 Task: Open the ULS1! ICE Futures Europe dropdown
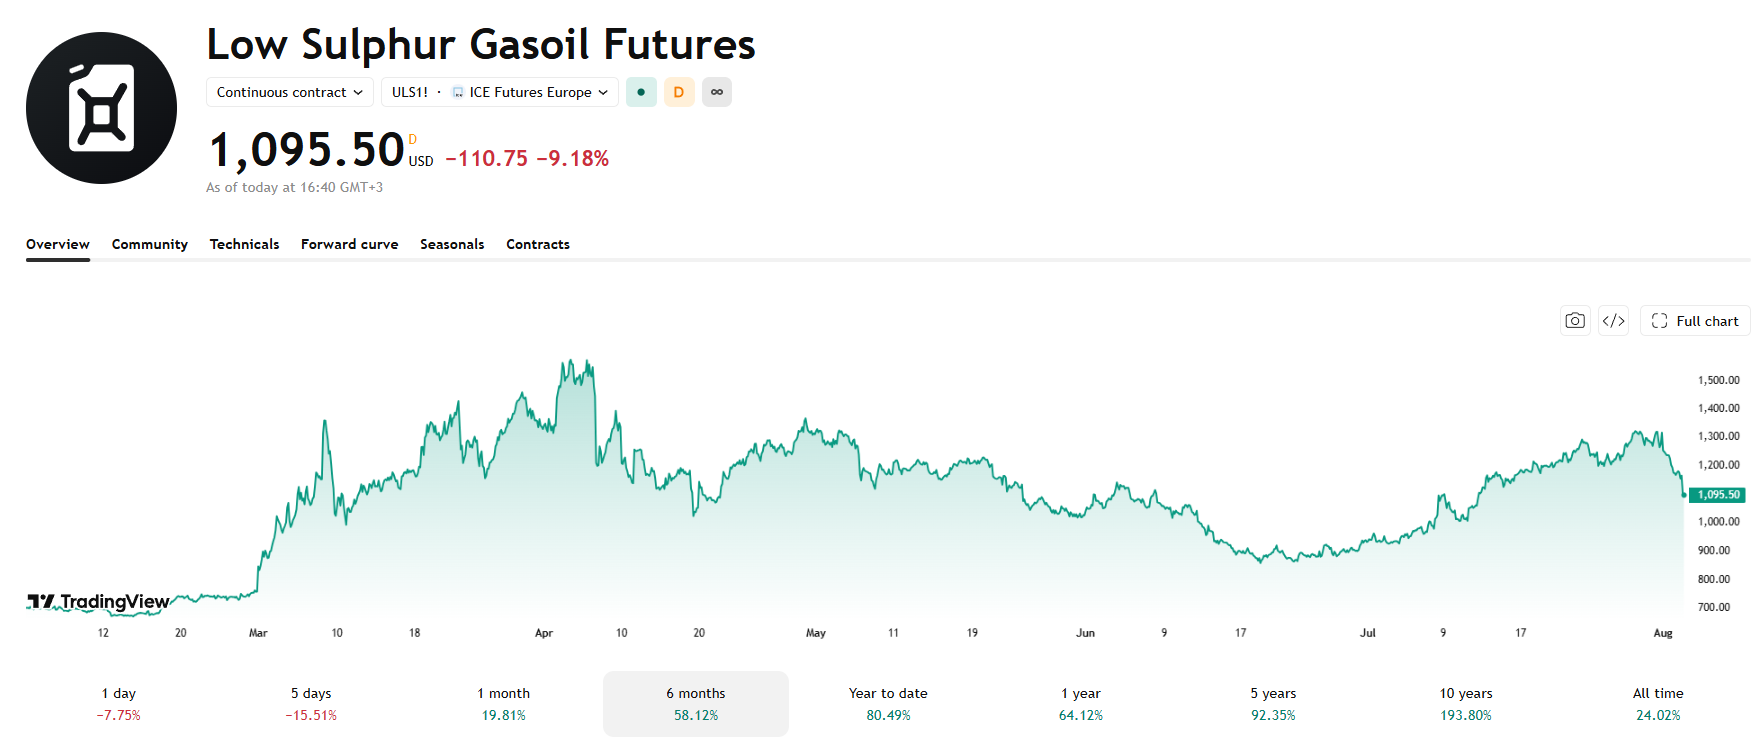click(500, 92)
